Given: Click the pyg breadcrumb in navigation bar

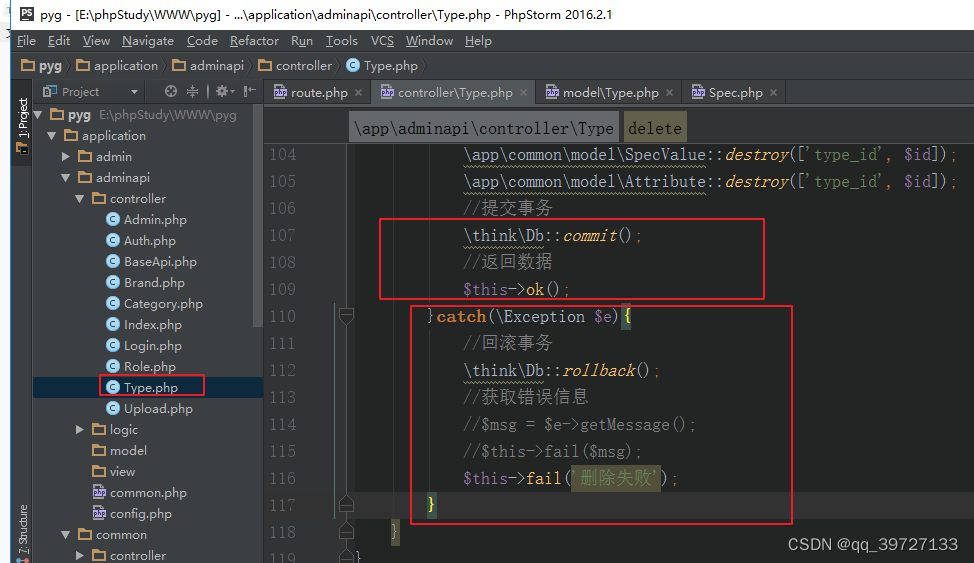Looking at the screenshot, I should [42, 66].
